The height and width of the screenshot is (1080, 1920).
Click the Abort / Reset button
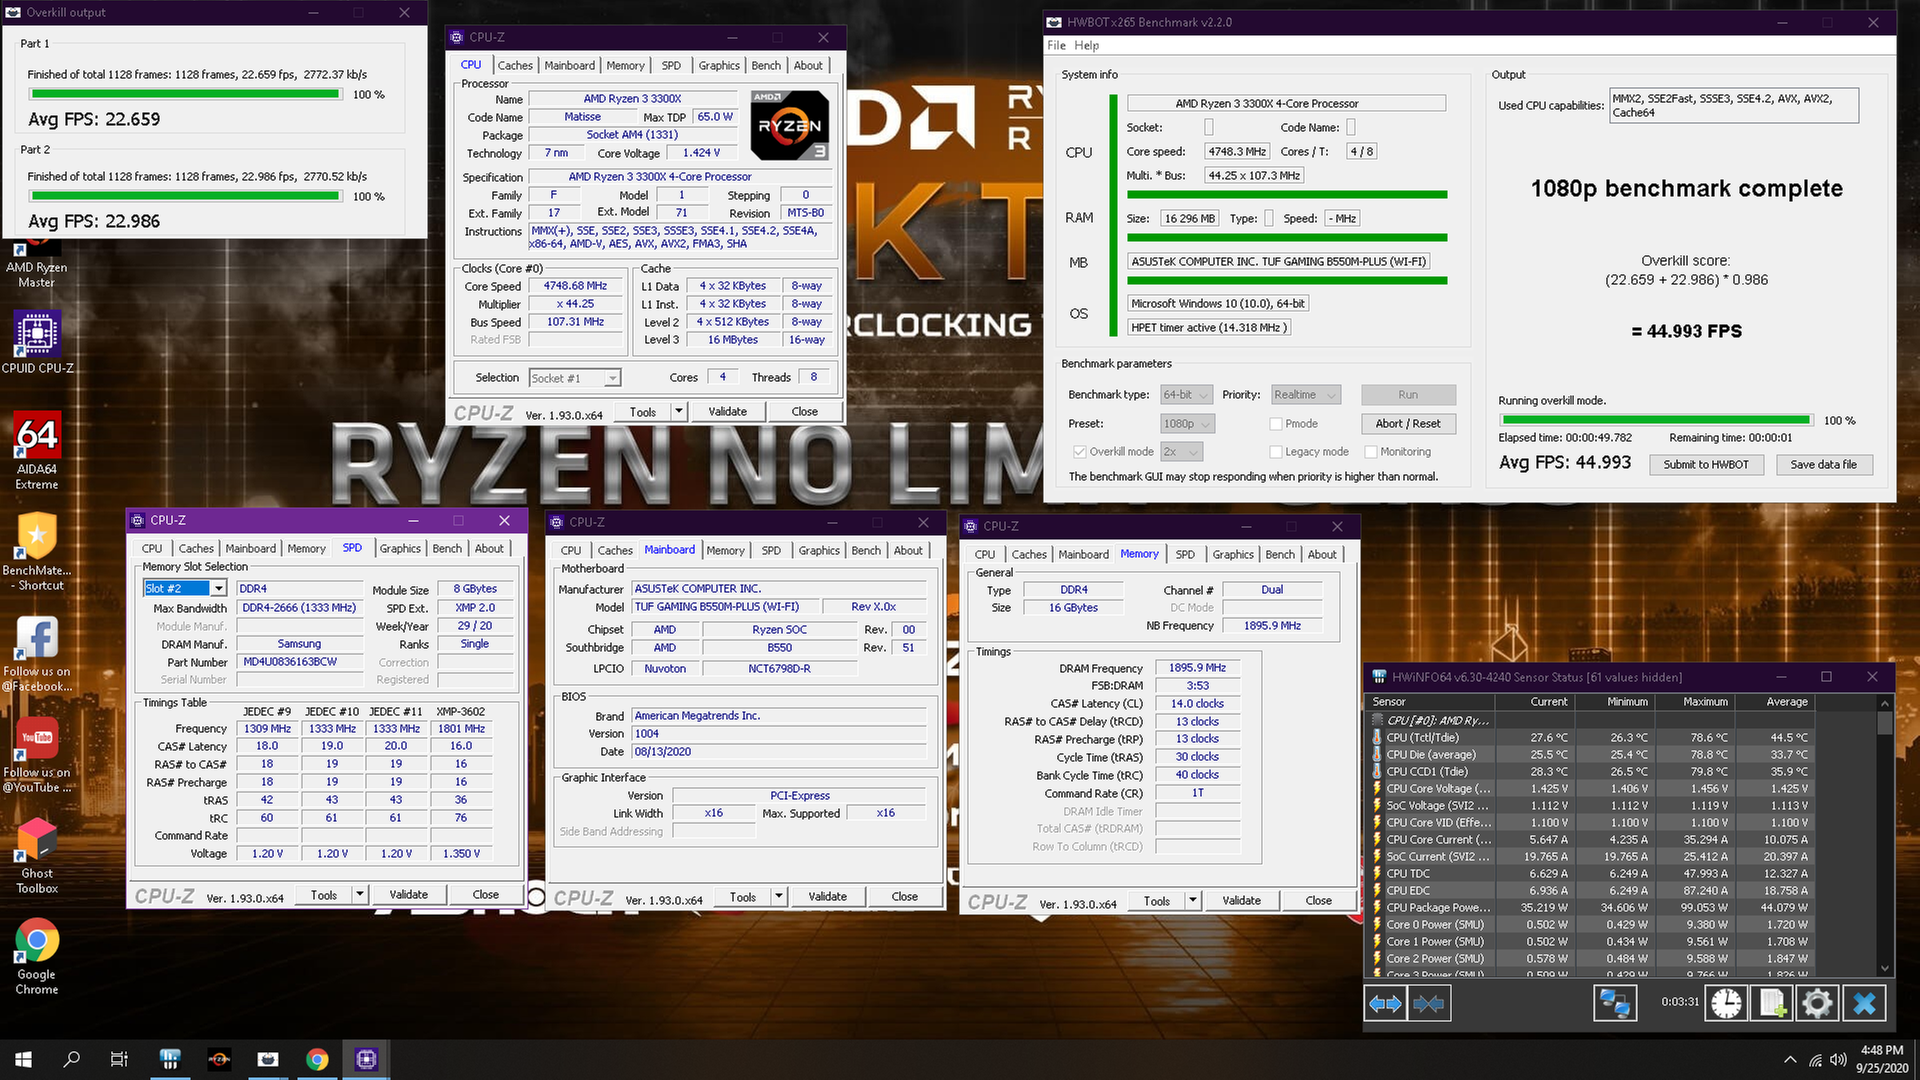(1408, 424)
